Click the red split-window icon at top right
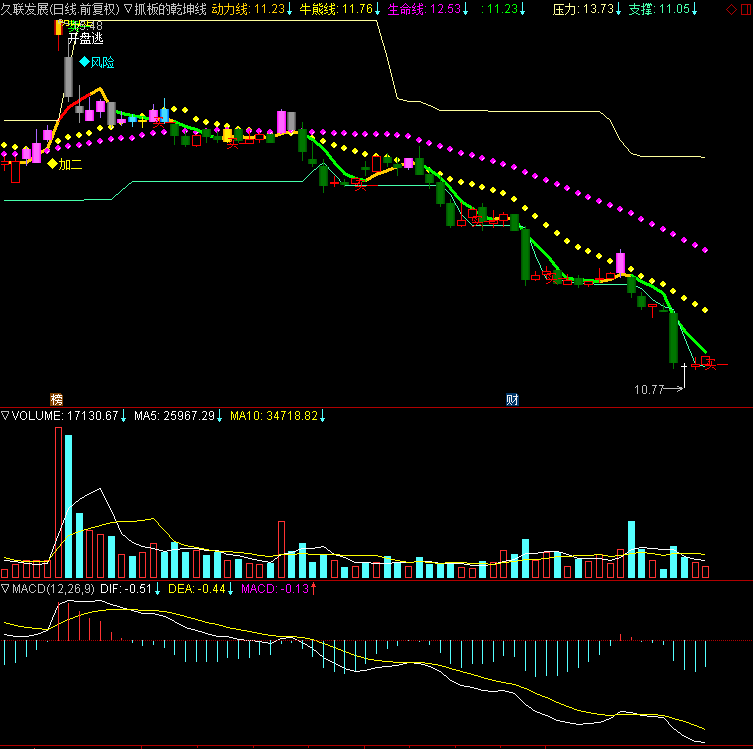The image size is (753, 749). [x=747, y=10]
